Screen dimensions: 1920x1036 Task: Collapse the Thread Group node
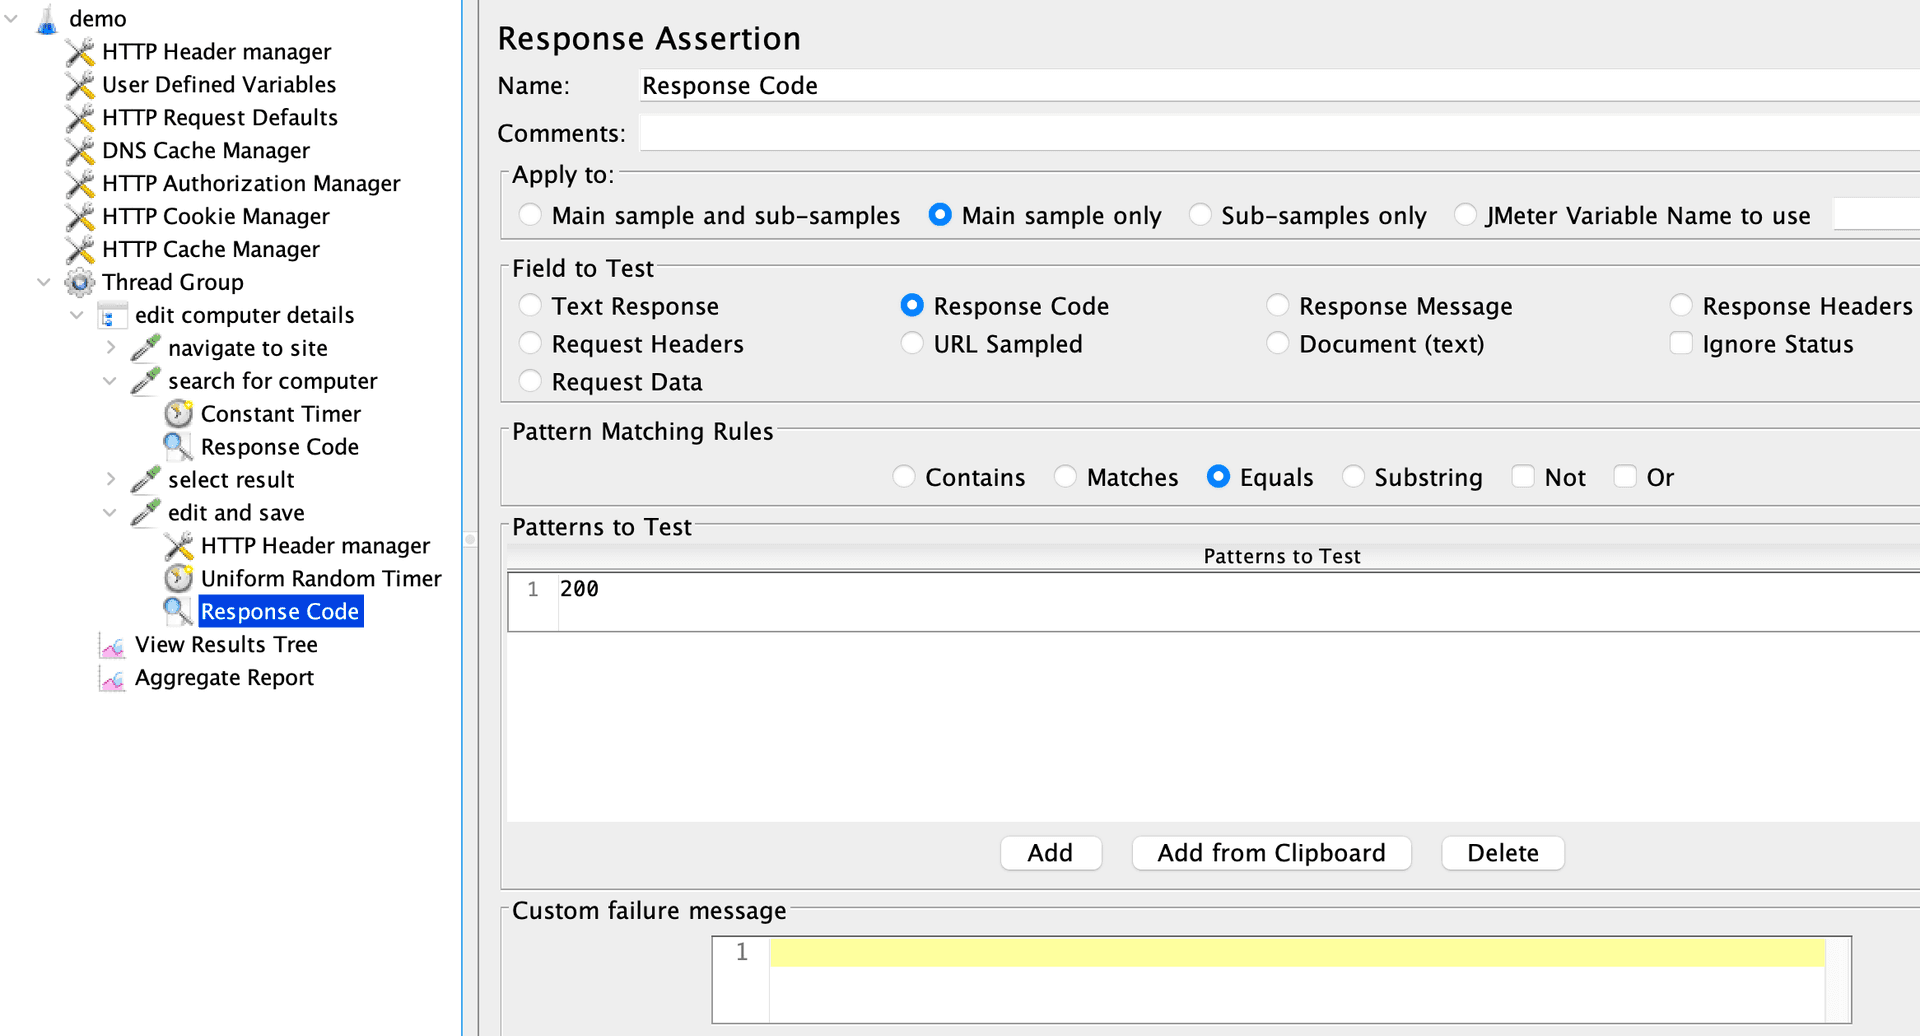[x=44, y=282]
